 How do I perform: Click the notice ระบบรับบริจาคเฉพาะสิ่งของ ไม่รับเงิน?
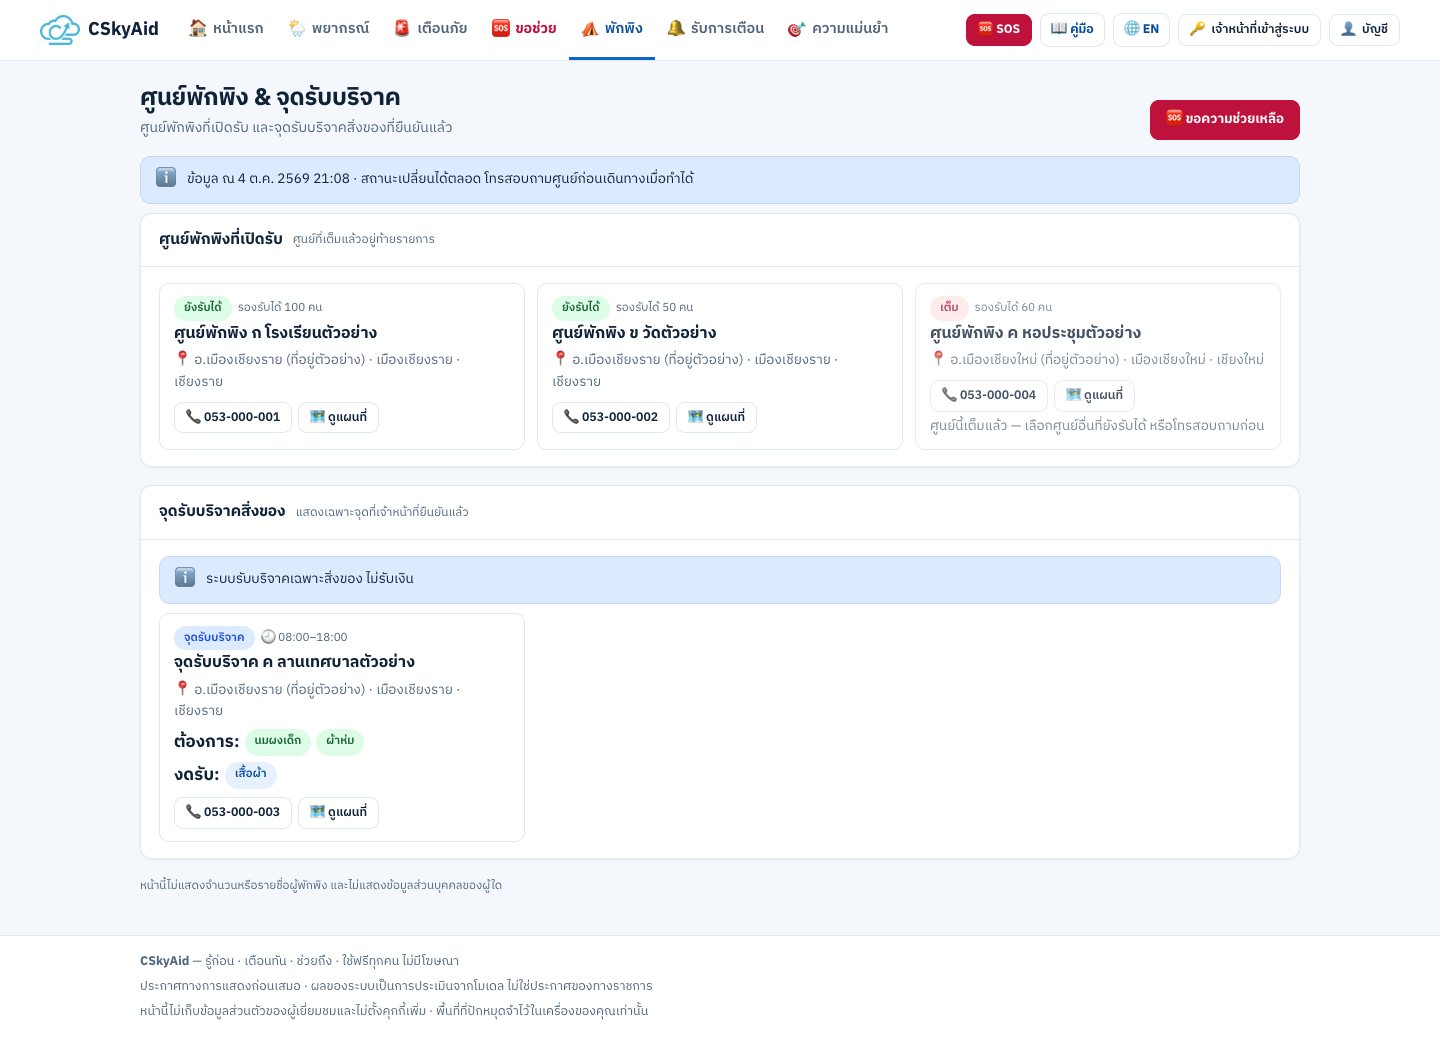click(720, 580)
